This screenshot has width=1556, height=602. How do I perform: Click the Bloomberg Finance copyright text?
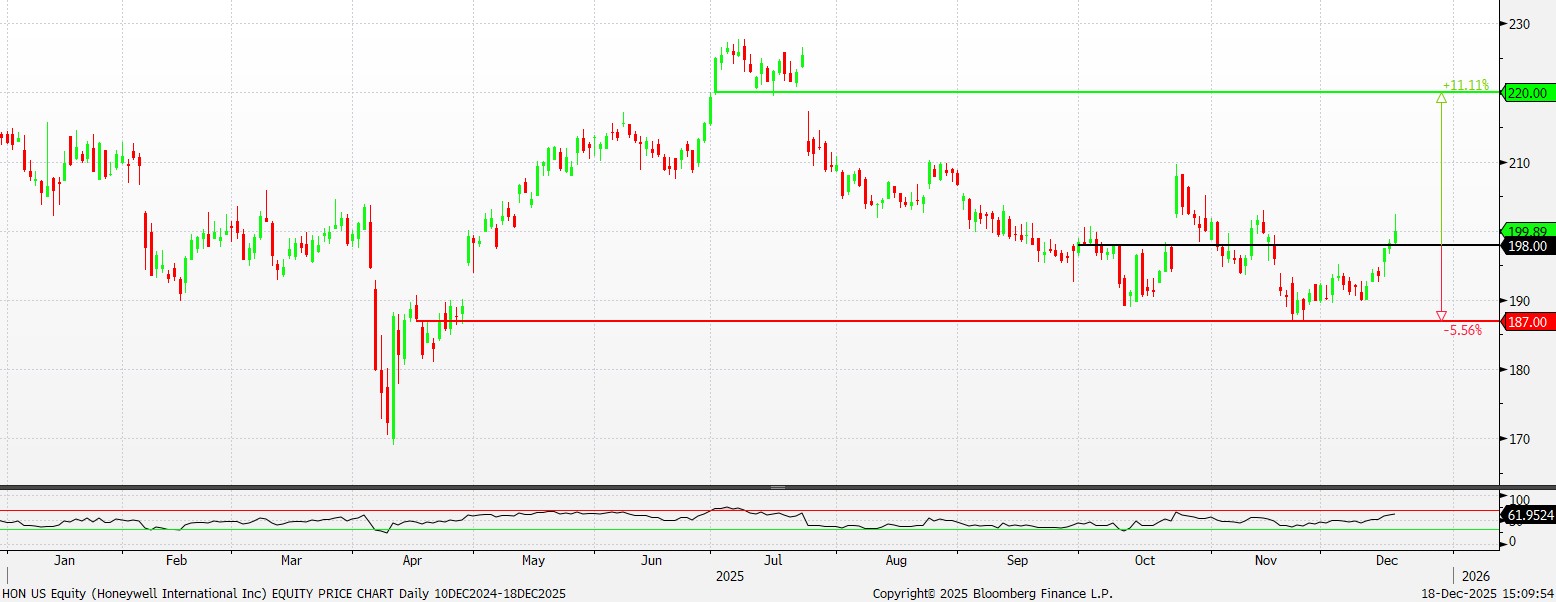click(x=992, y=593)
